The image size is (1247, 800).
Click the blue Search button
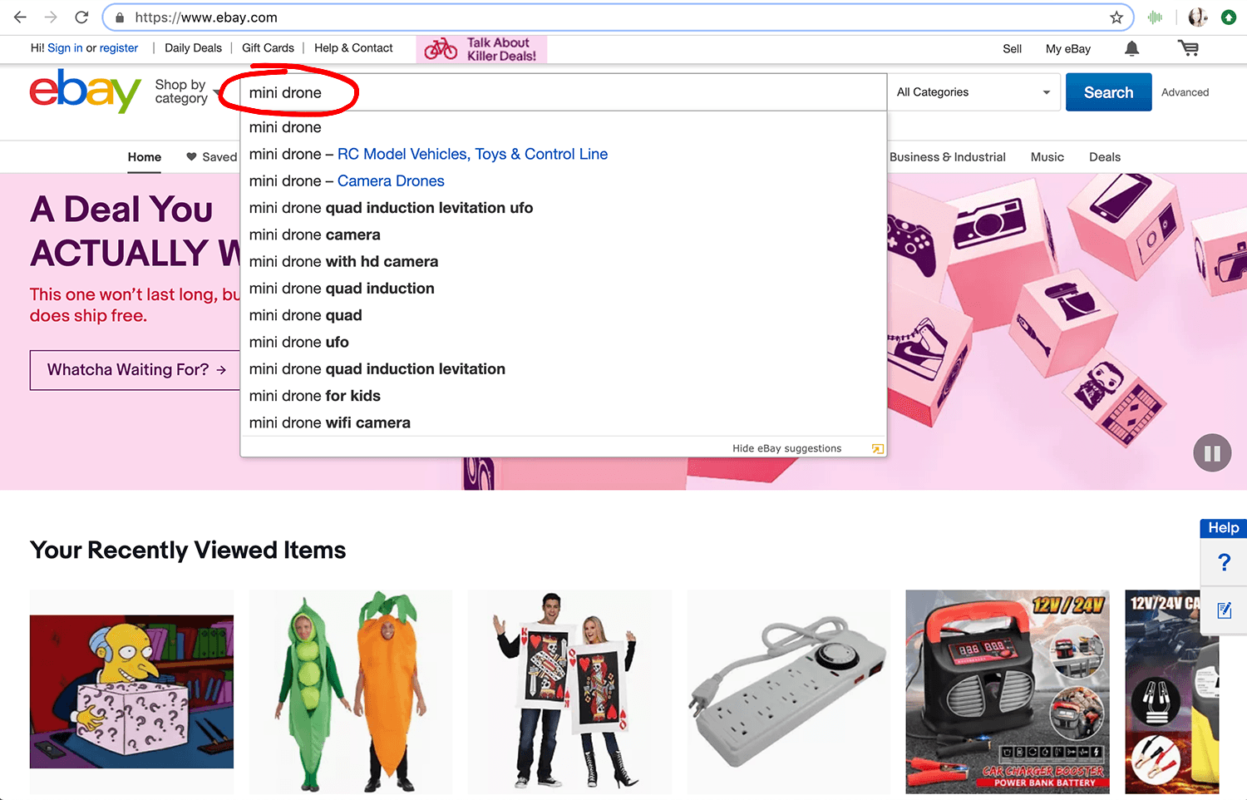tap(1108, 92)
